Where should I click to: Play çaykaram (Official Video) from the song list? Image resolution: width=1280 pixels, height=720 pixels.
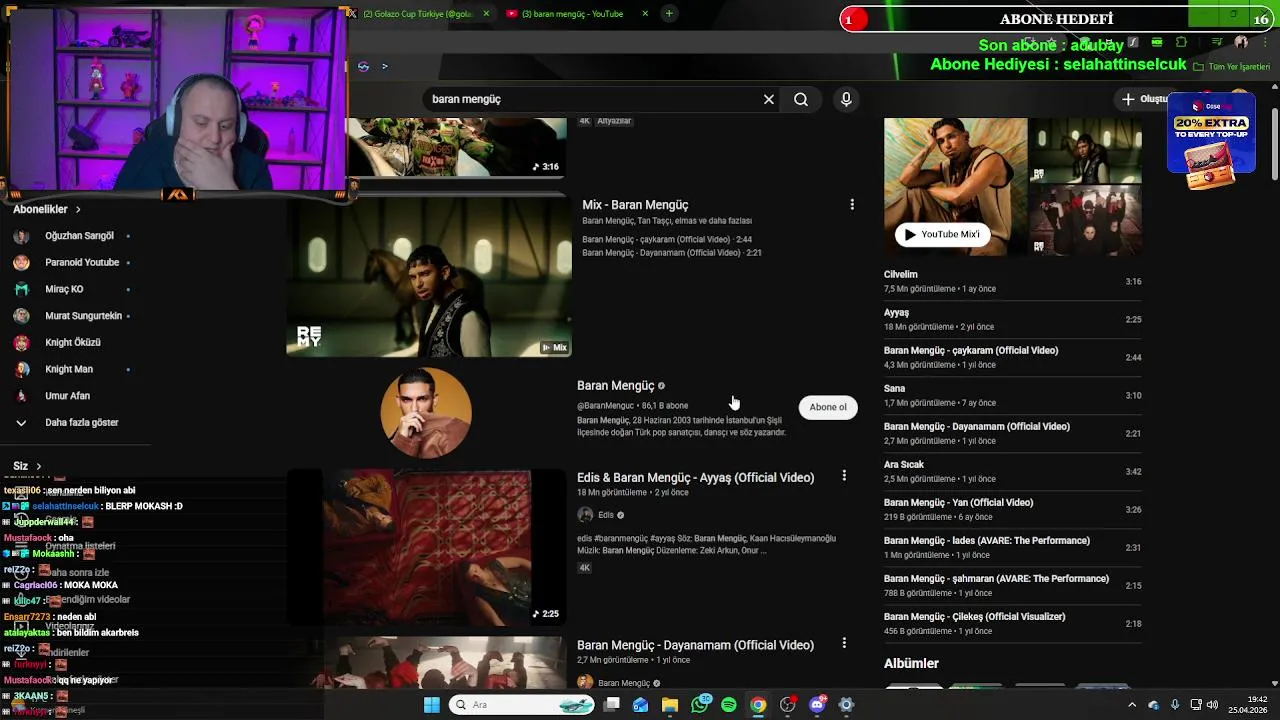pyautogui.click(x=1012, y=357)
